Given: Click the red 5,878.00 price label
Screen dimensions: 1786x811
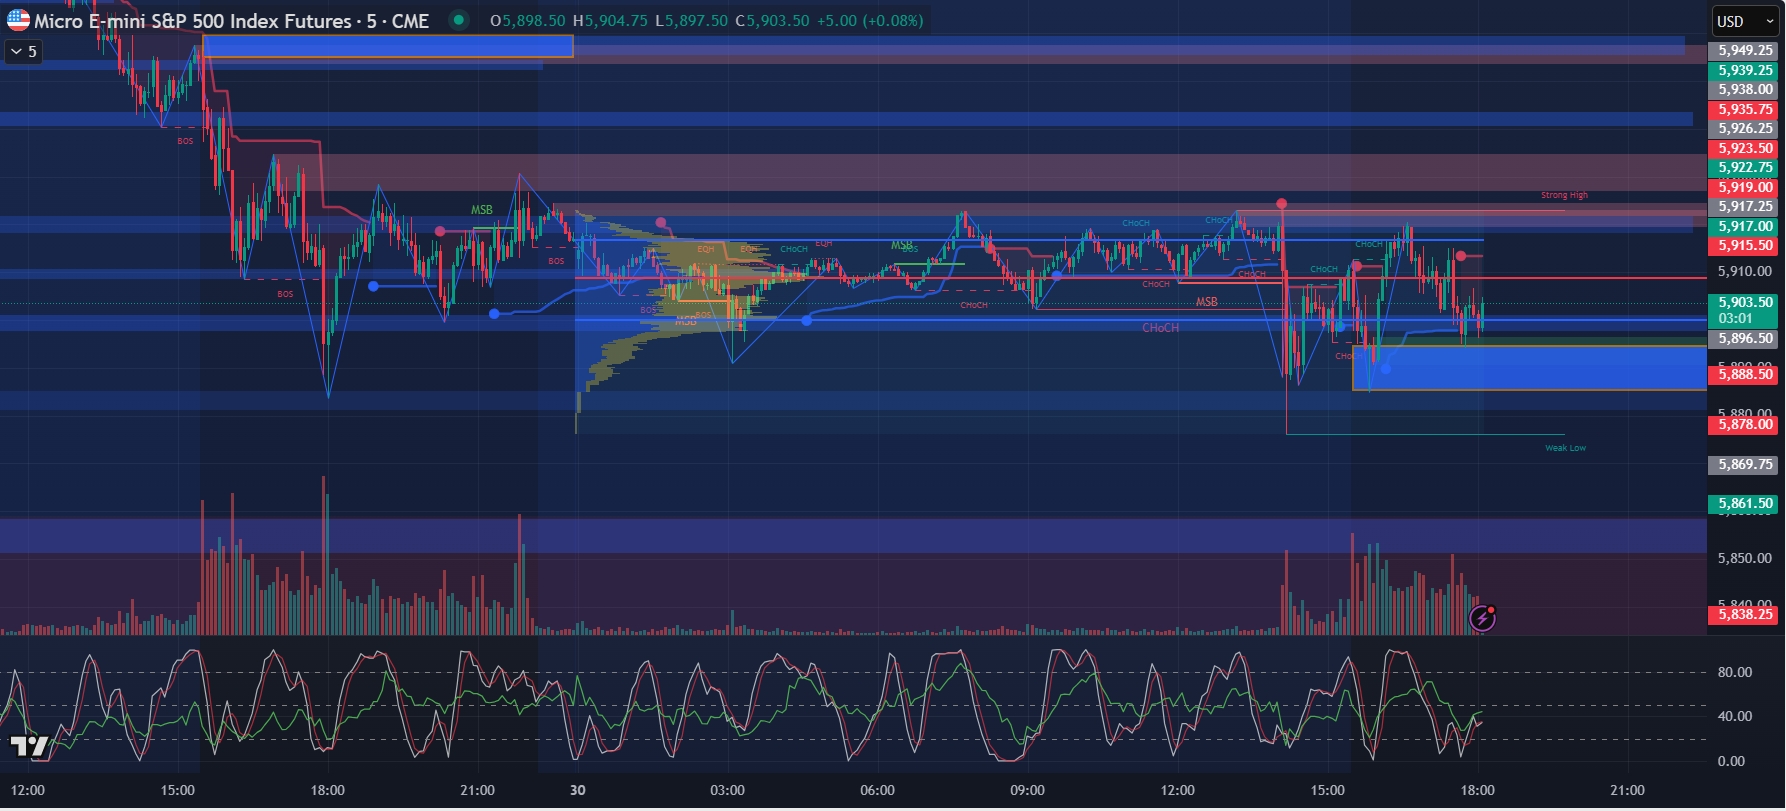Looking at the screenshot, I should (1745, 424).
